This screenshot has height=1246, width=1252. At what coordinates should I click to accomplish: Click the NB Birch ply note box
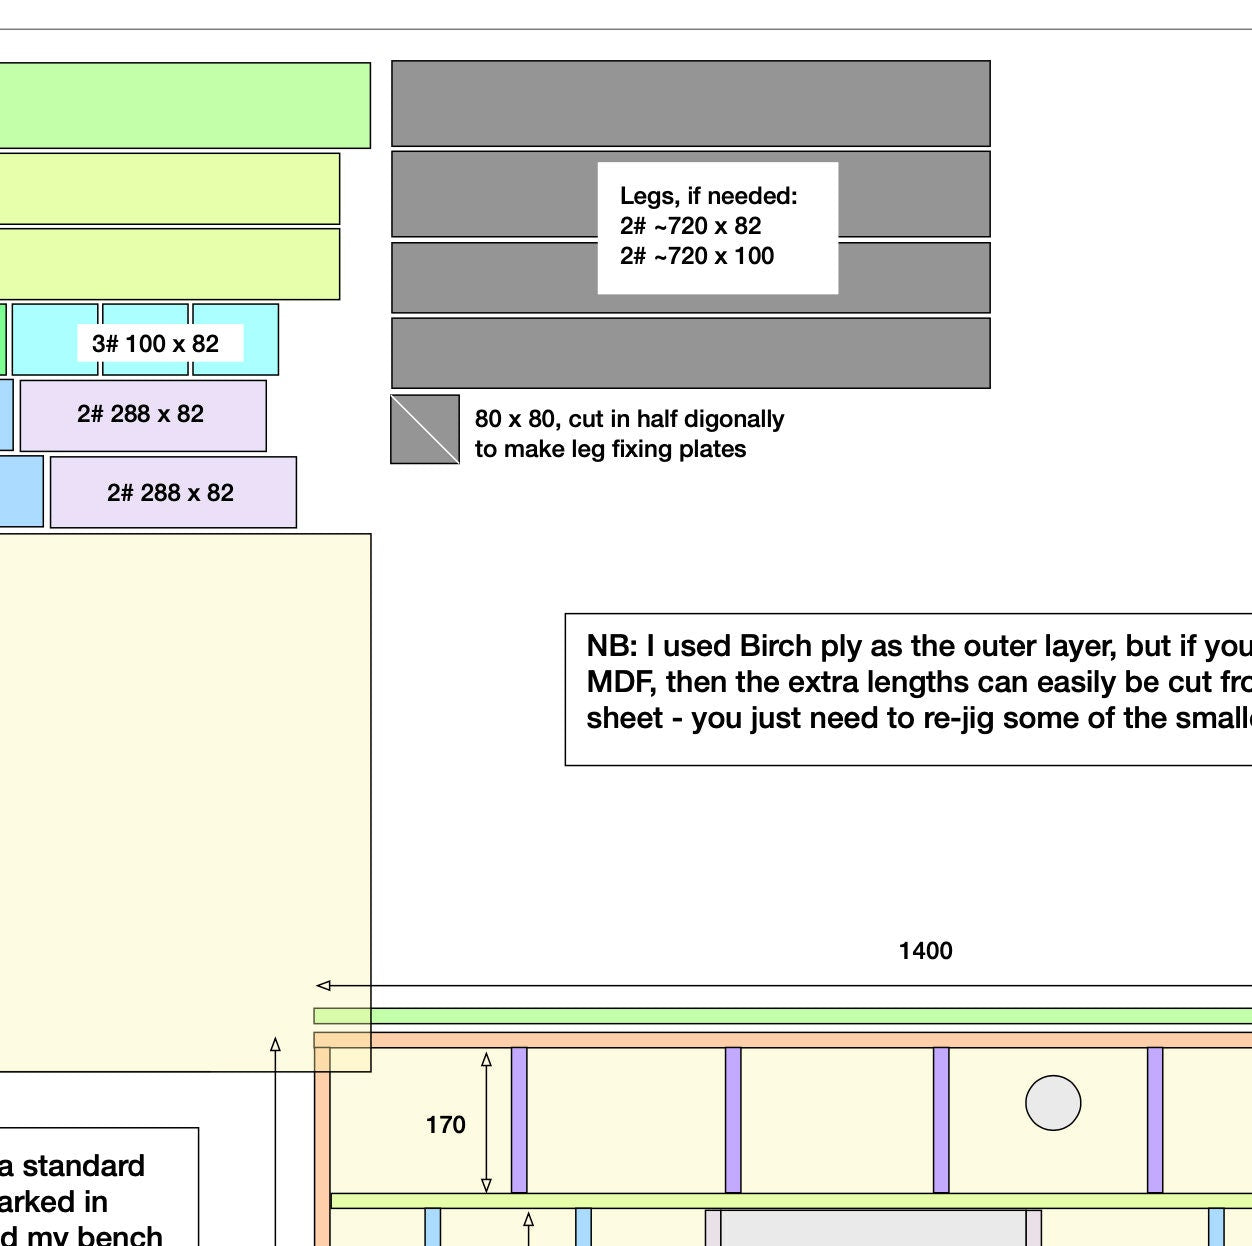[908, 690]
